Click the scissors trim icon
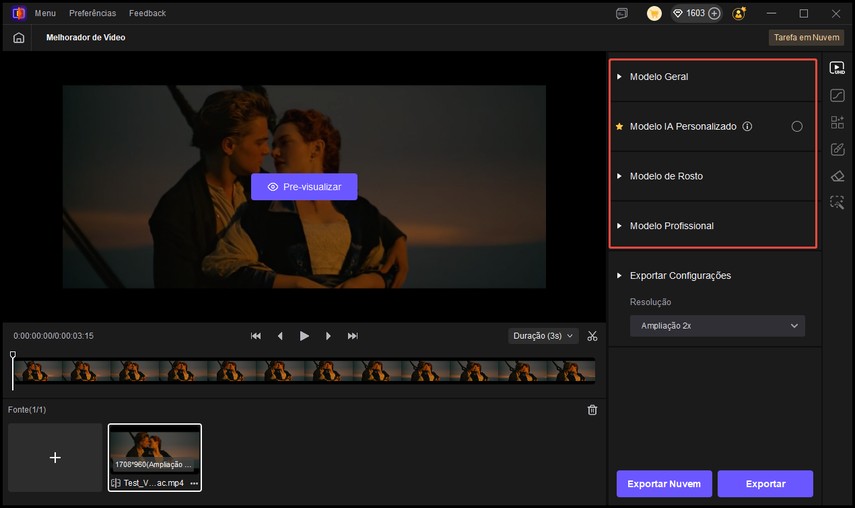855x508 pixels. pos(592,336)
